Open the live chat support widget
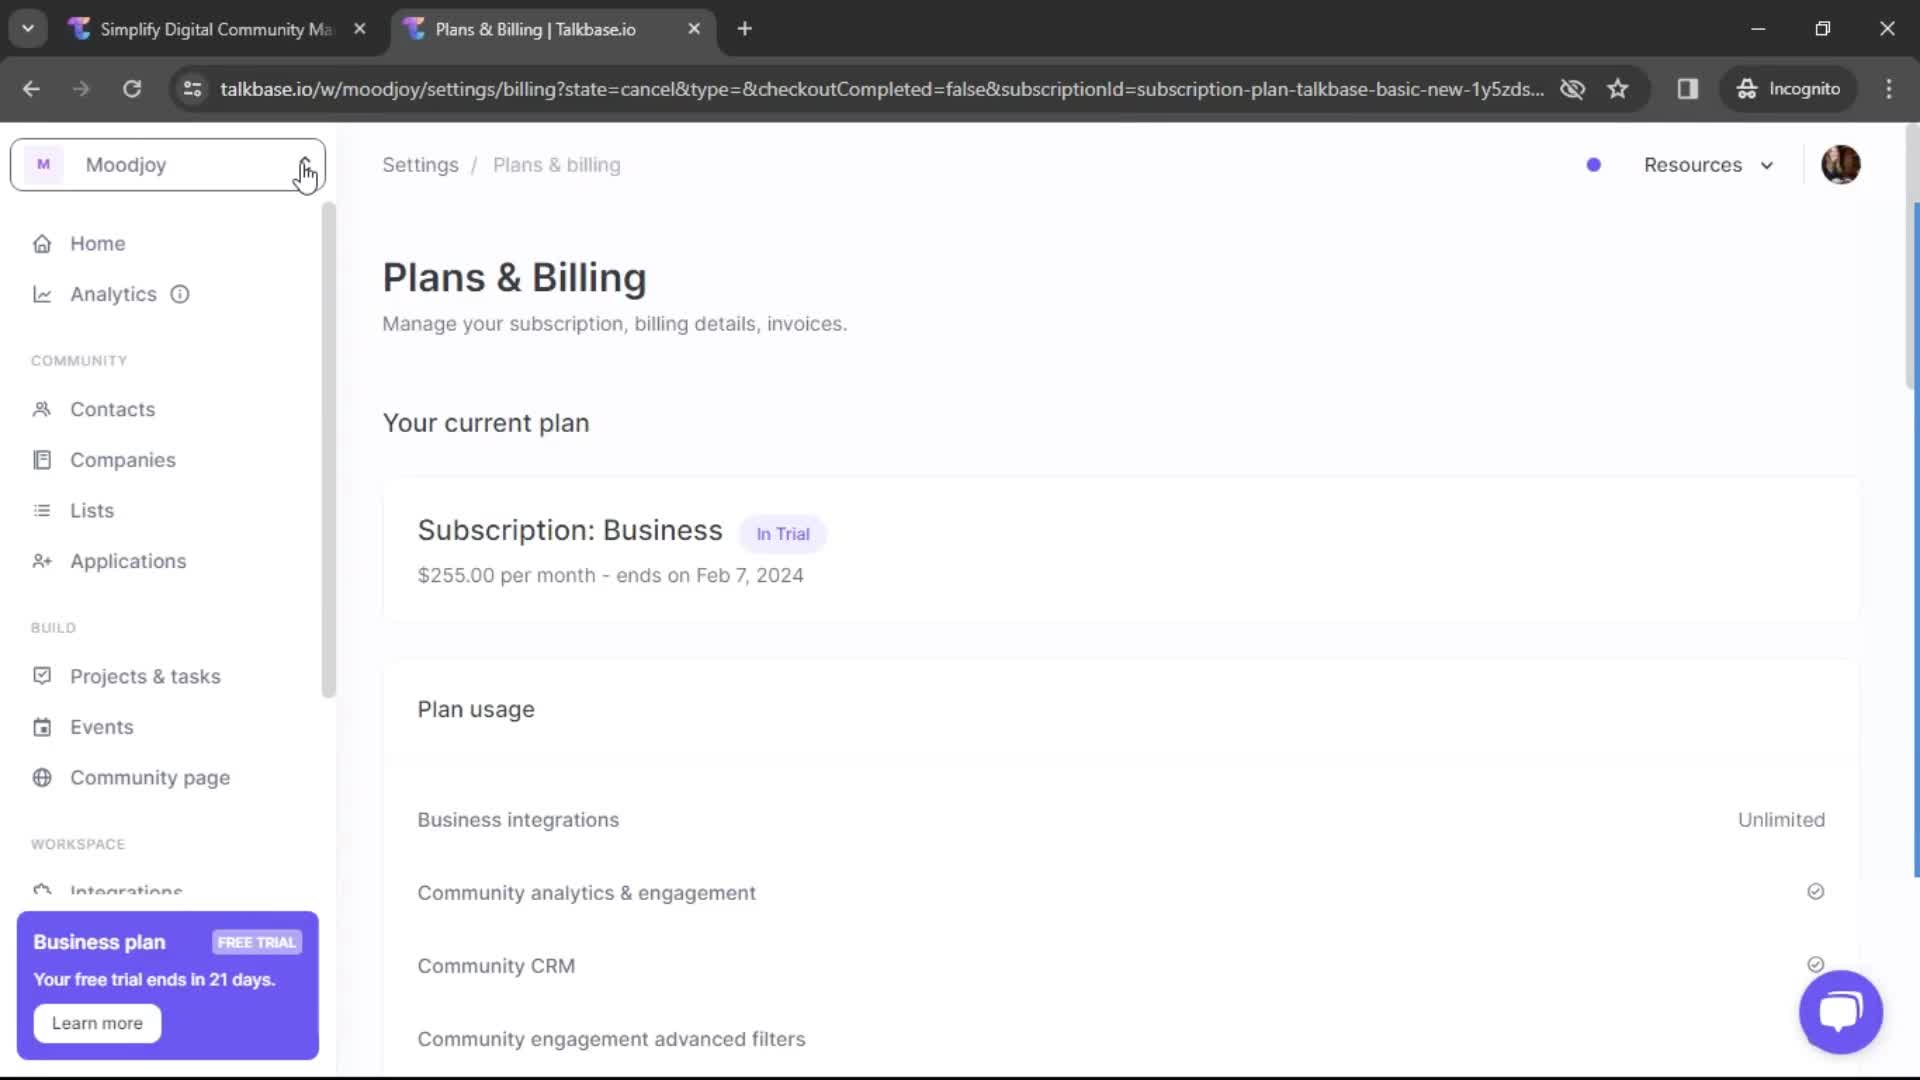The width and height of the screenshot is (1920, 1080). [1840, 1010]
